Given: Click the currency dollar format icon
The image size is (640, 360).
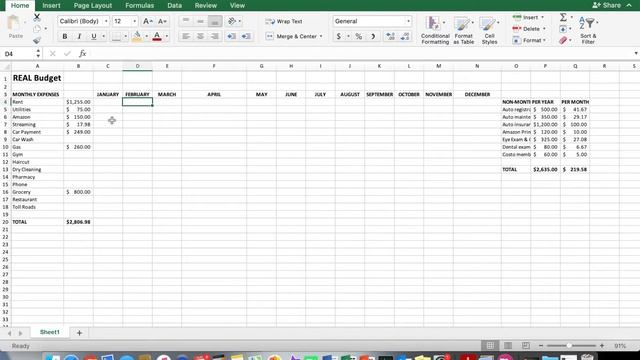Looking at the screenshot, I should [x=338, y=36].
